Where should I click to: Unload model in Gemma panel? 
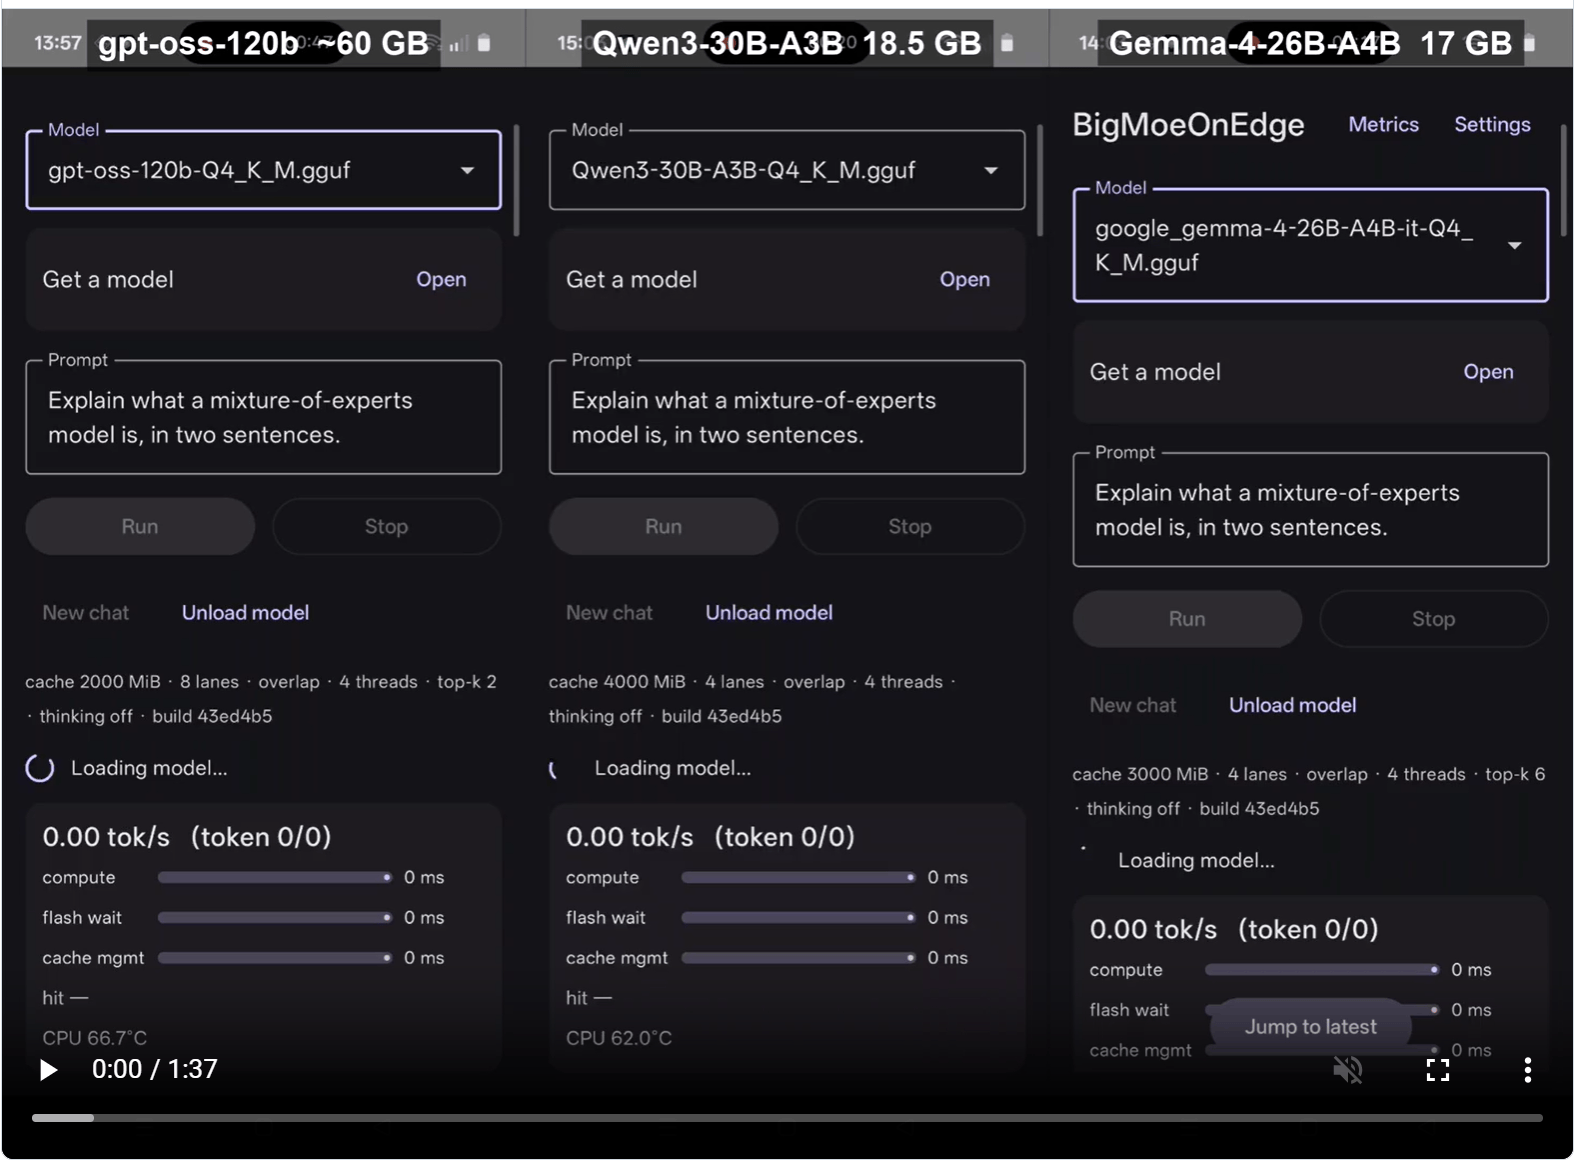pos(1292,705)
